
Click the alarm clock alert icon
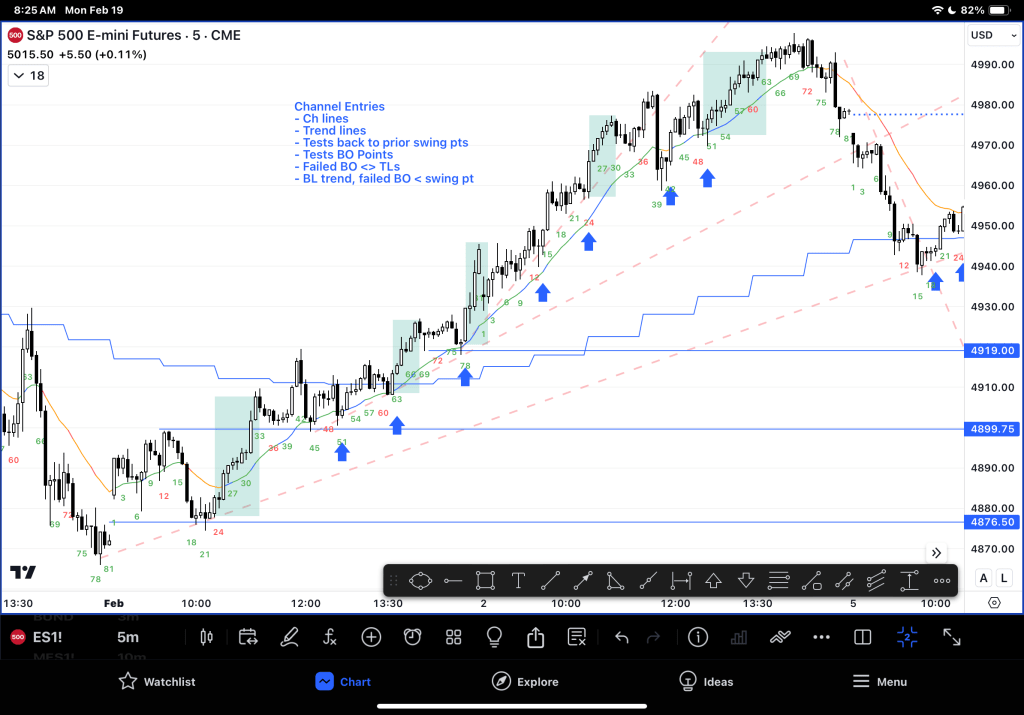pos(412,637)
